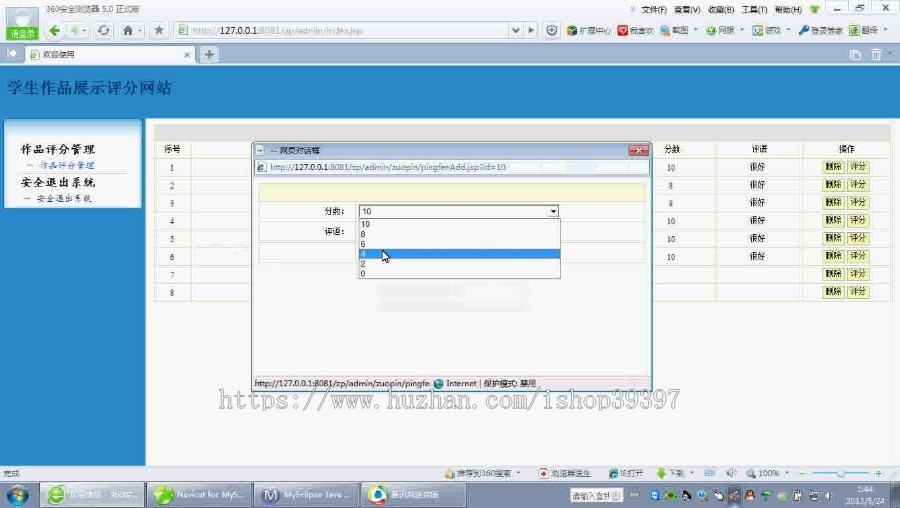Click the QQ penguin tray icon
900x508 pixels.
tap(750, 495)
